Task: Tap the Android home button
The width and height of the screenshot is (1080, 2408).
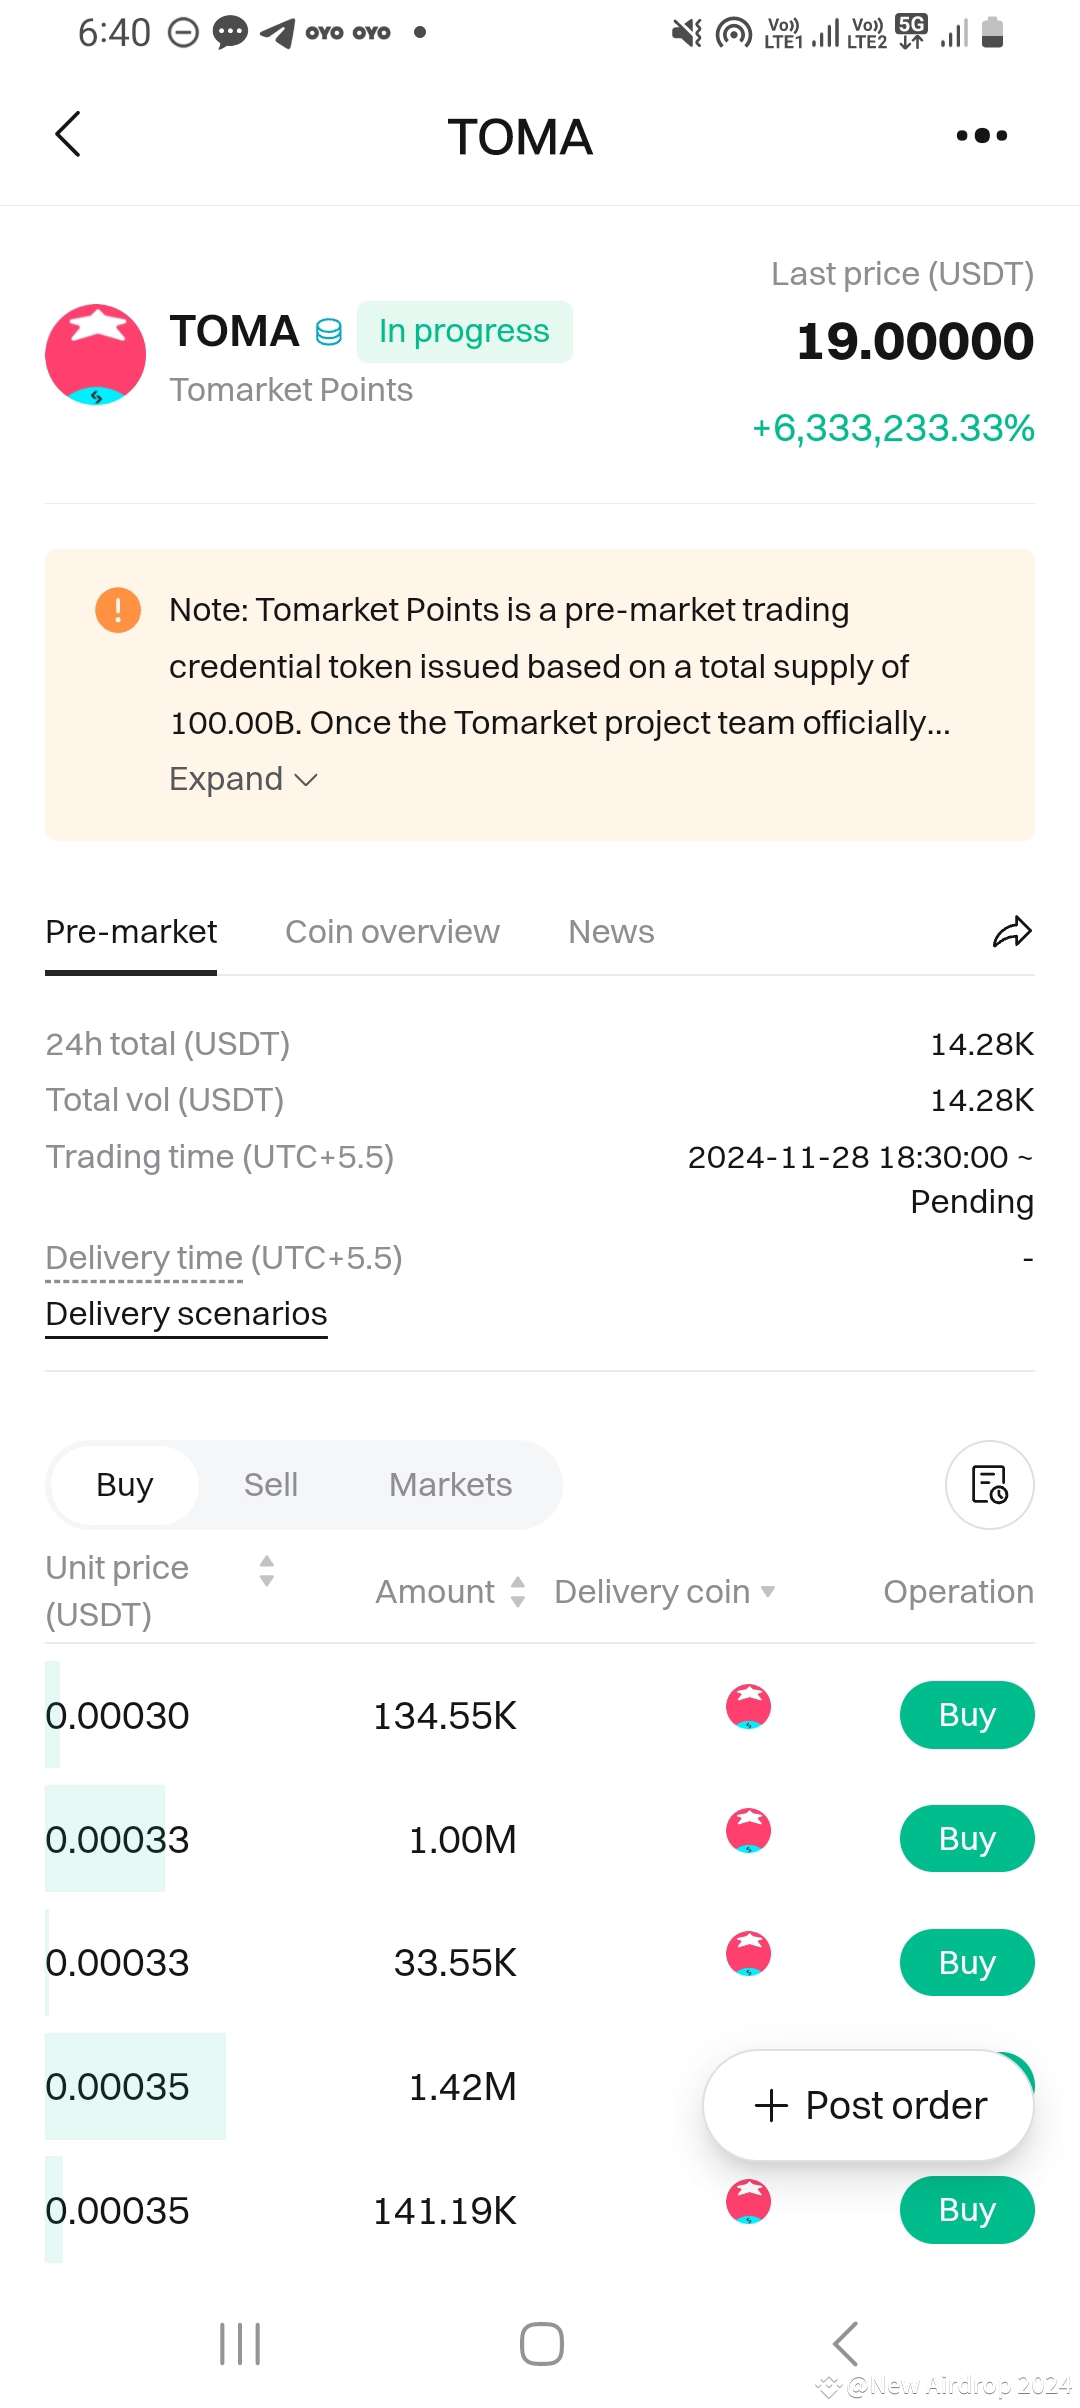Action: (x=541, y=2343)
